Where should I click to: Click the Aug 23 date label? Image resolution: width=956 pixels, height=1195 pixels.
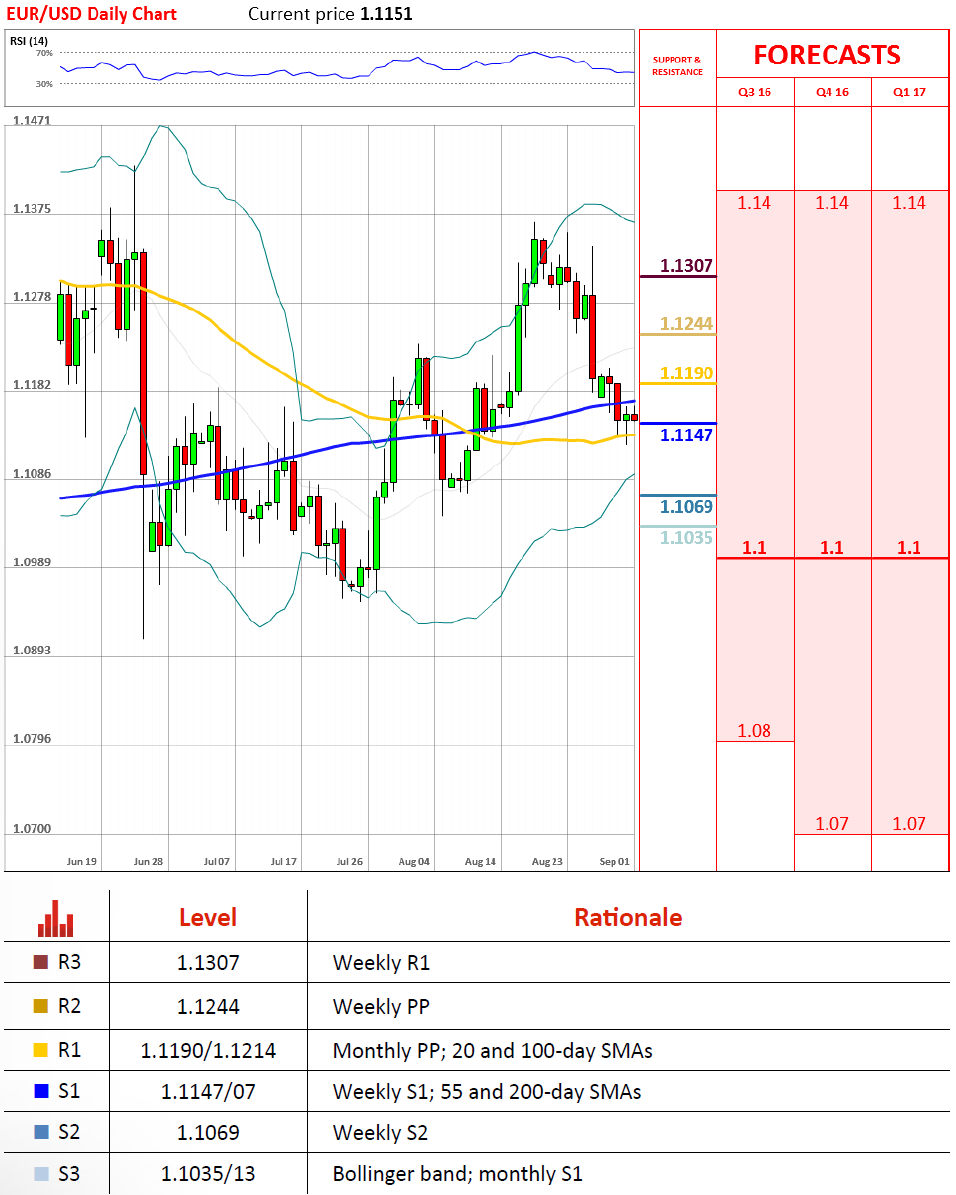point(547,862)
